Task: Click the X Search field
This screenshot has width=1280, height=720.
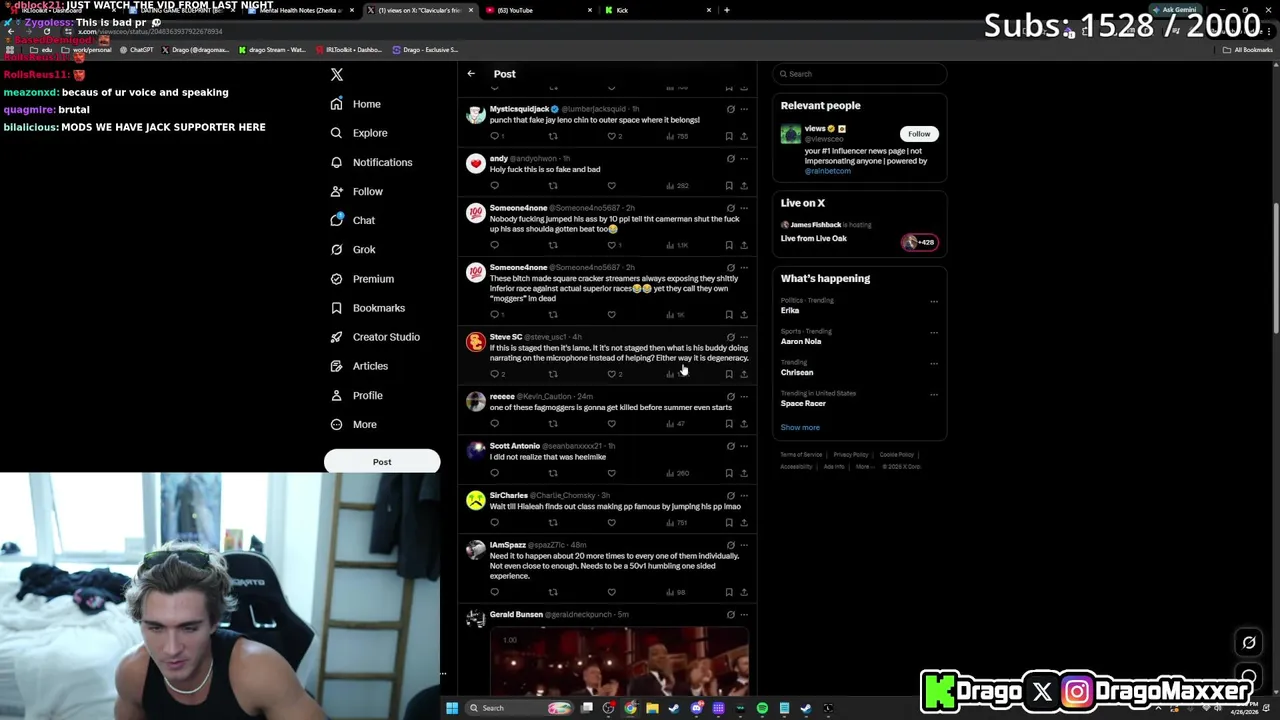Action: (x=860, y=74)
